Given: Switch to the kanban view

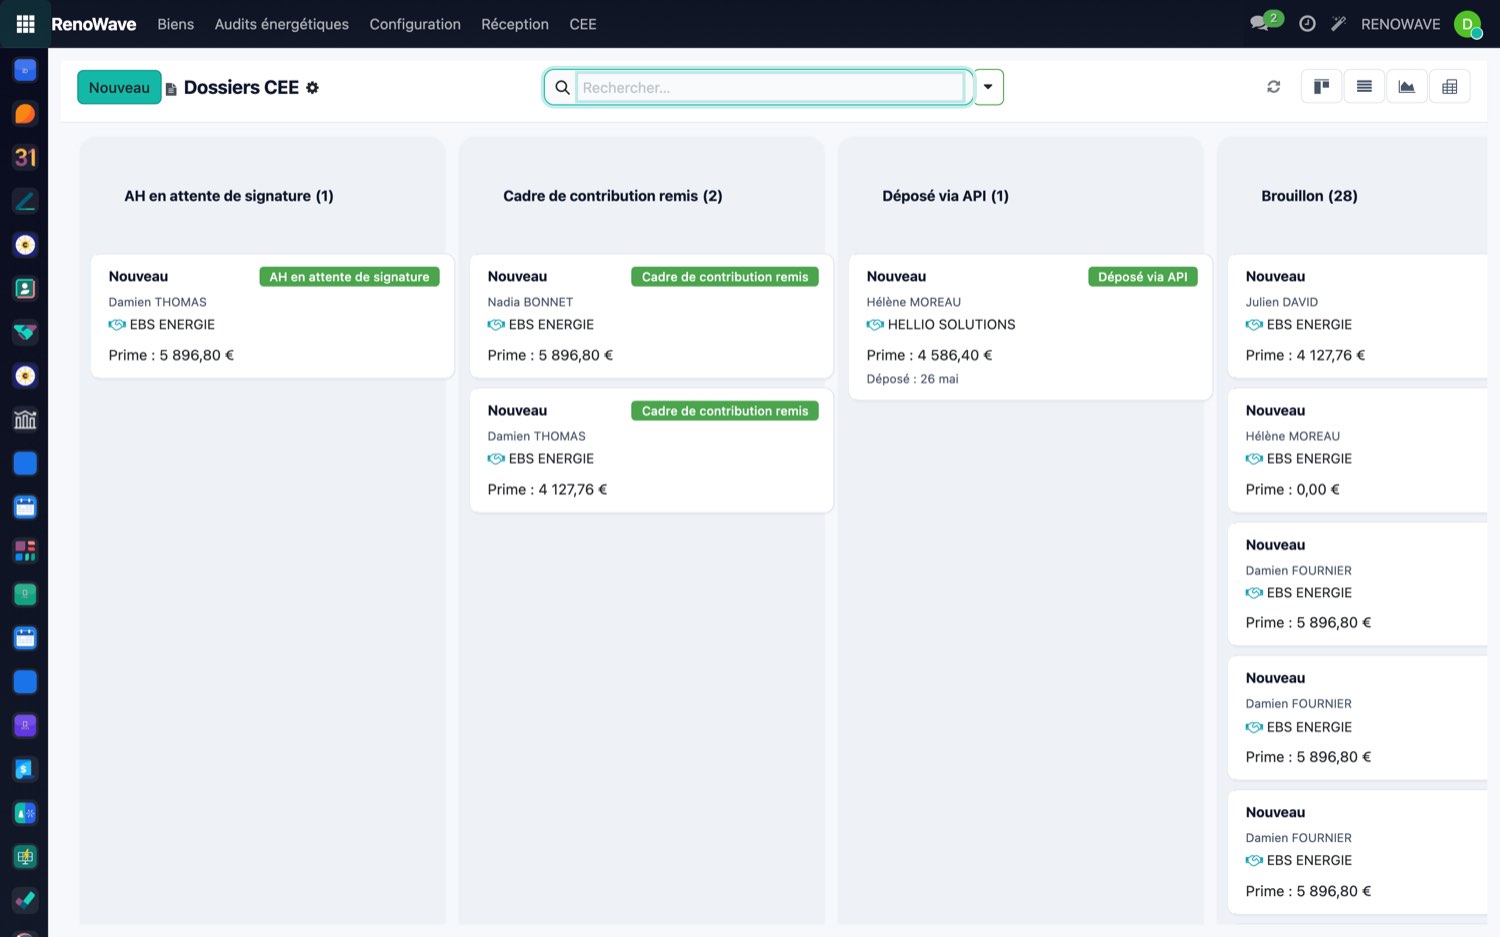Looking at the screenshot, I should [x=1321, y=87].
